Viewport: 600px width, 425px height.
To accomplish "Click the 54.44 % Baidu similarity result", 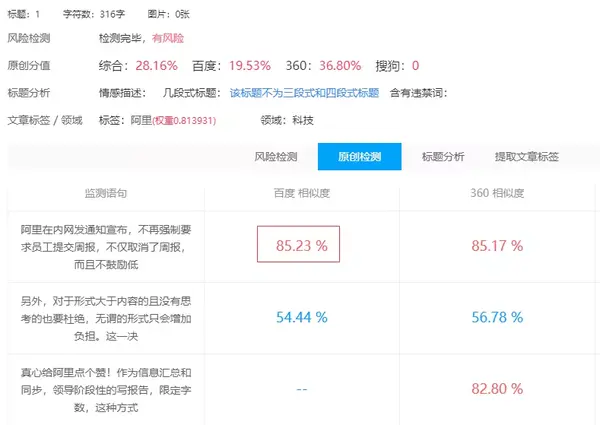I will pos(302,317).
